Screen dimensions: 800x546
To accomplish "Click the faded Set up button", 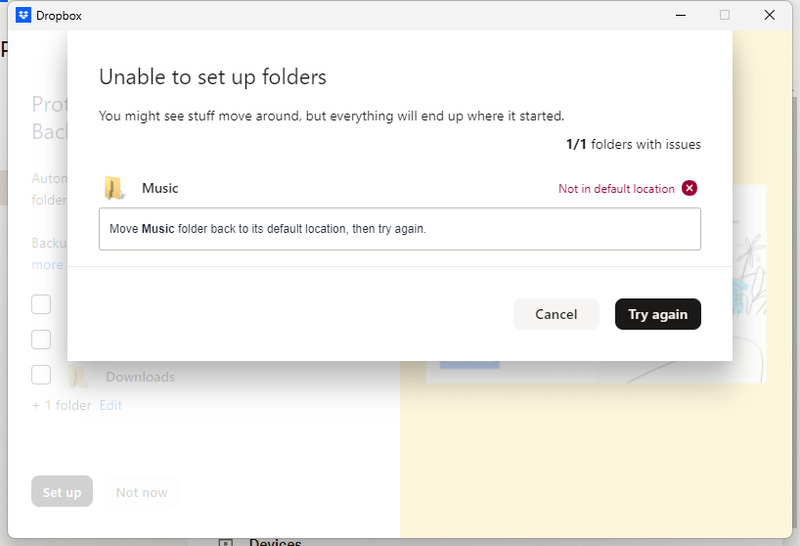I will tap(62, 492).
